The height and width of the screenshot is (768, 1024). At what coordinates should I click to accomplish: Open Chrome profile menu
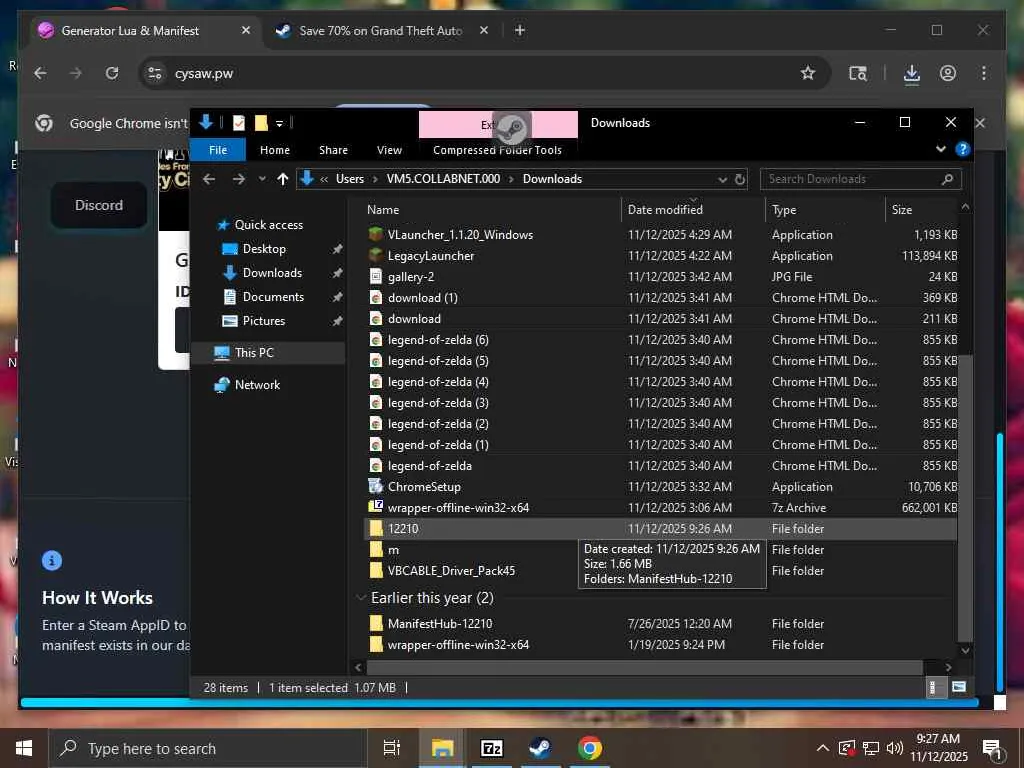pyautogui.click(x=948, y=73)
